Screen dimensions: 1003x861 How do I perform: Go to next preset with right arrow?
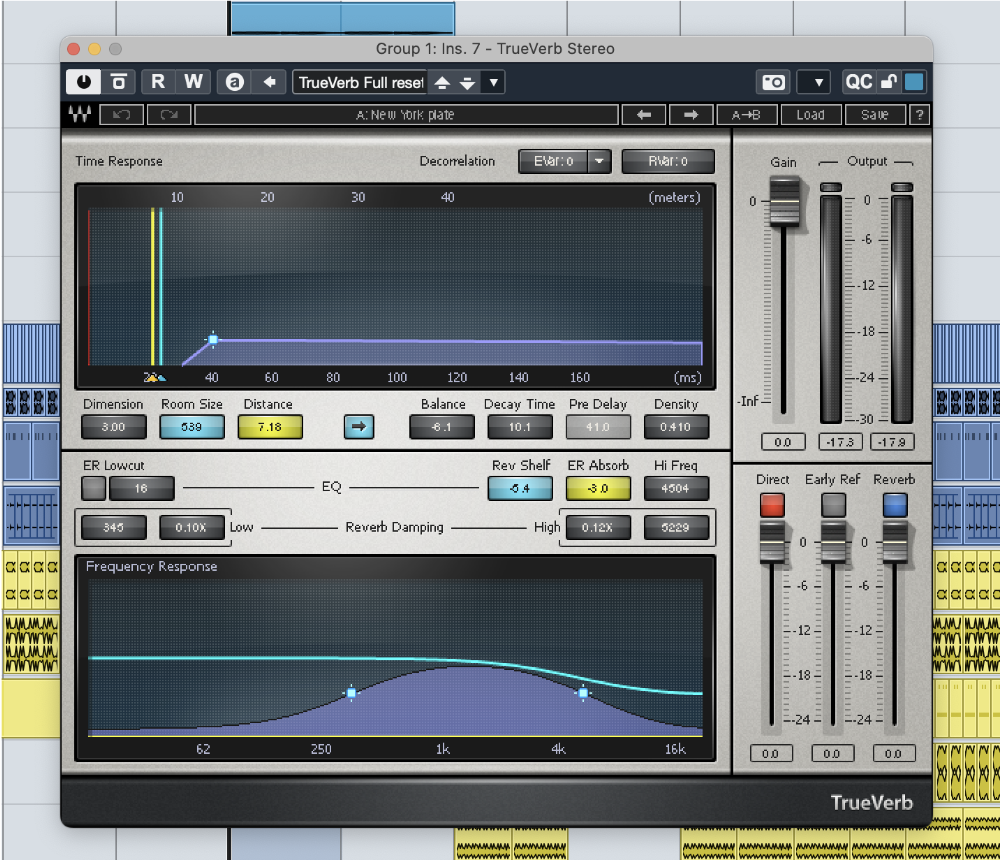tap(691, 115)
